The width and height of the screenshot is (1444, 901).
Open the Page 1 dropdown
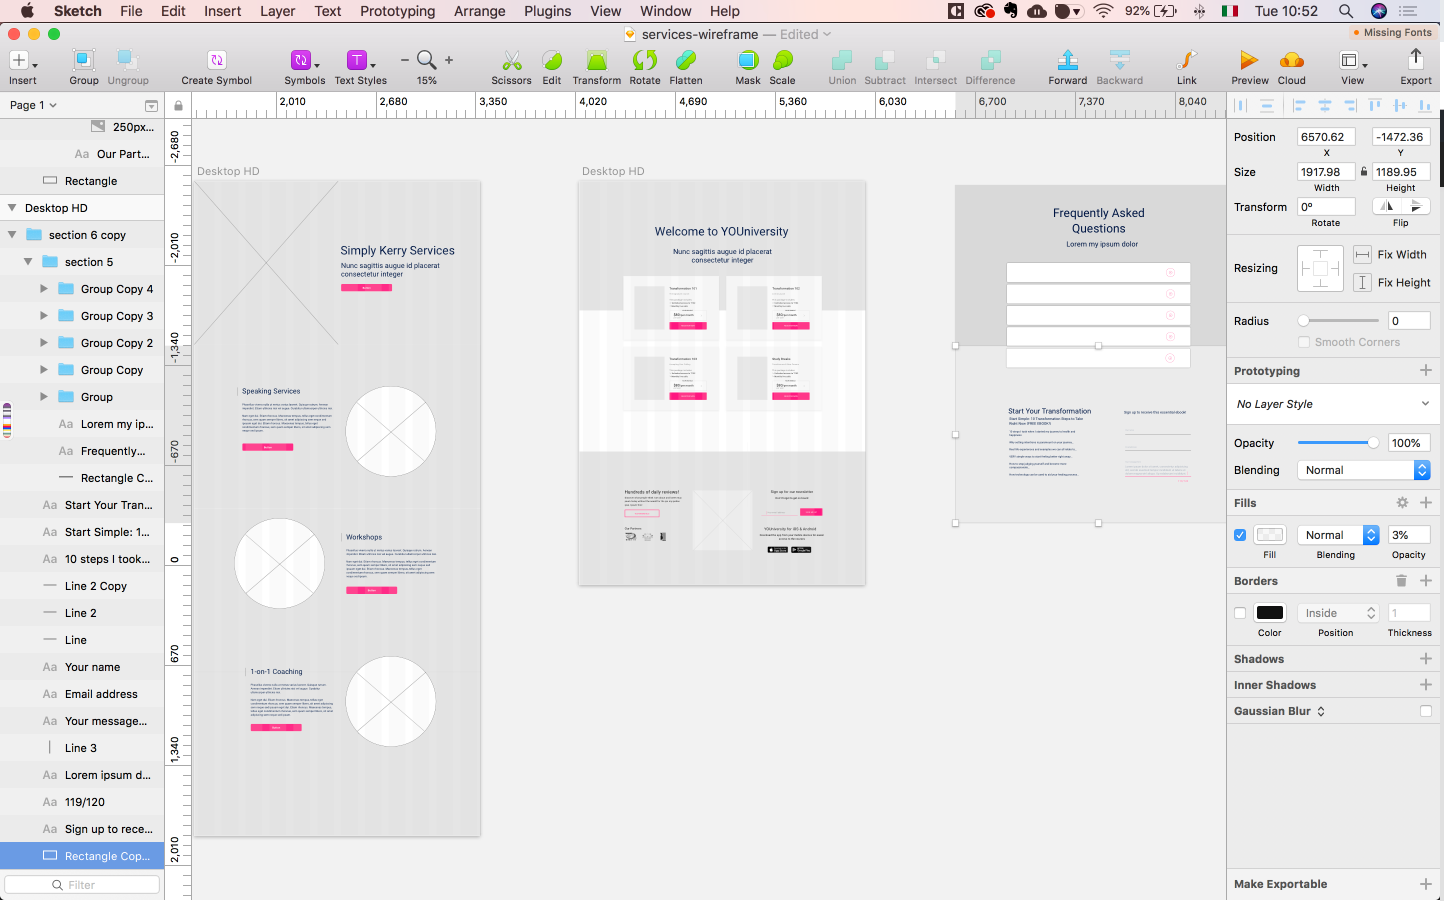tap(33, 105)
